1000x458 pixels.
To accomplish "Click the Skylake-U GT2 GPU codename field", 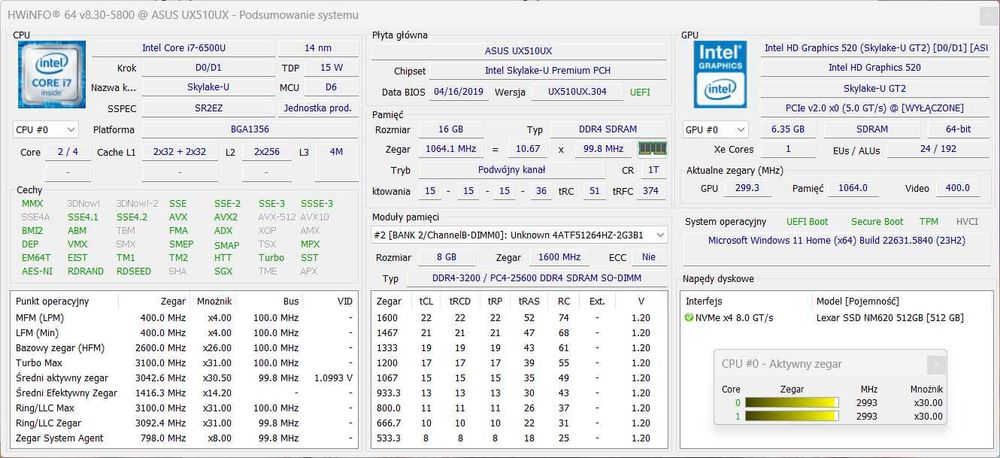I will coord(874,88).
